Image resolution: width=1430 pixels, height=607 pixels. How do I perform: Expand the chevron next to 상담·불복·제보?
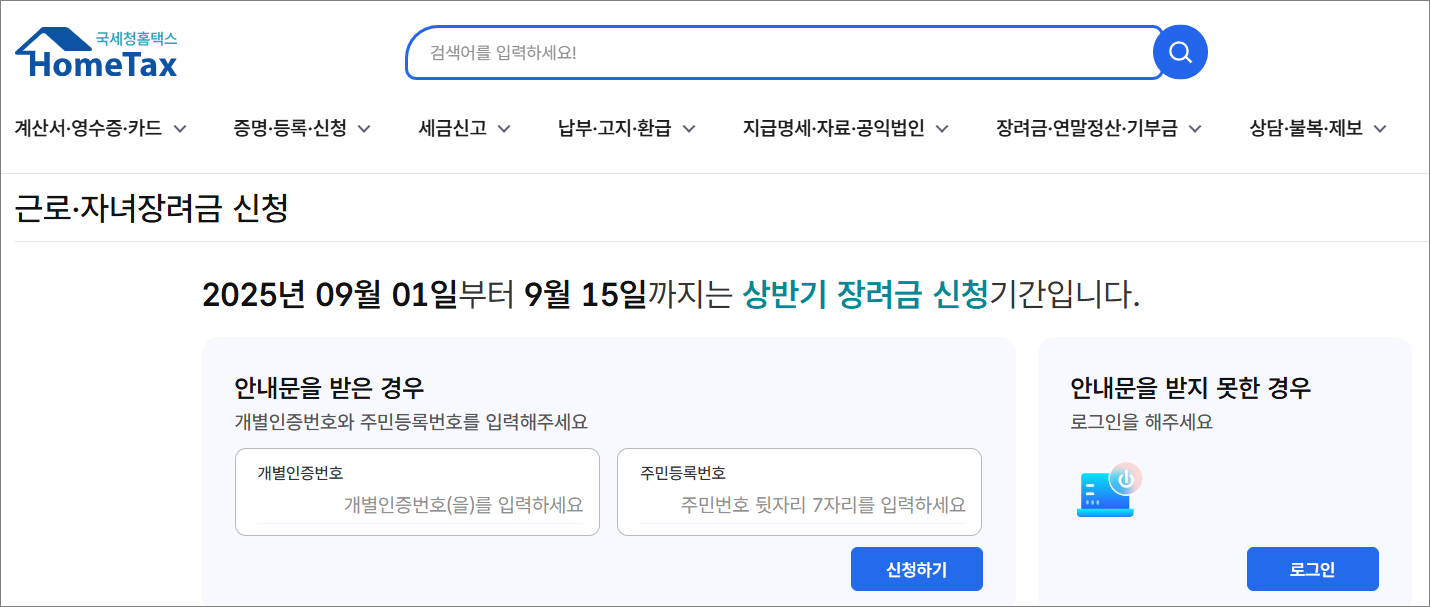1380,128
